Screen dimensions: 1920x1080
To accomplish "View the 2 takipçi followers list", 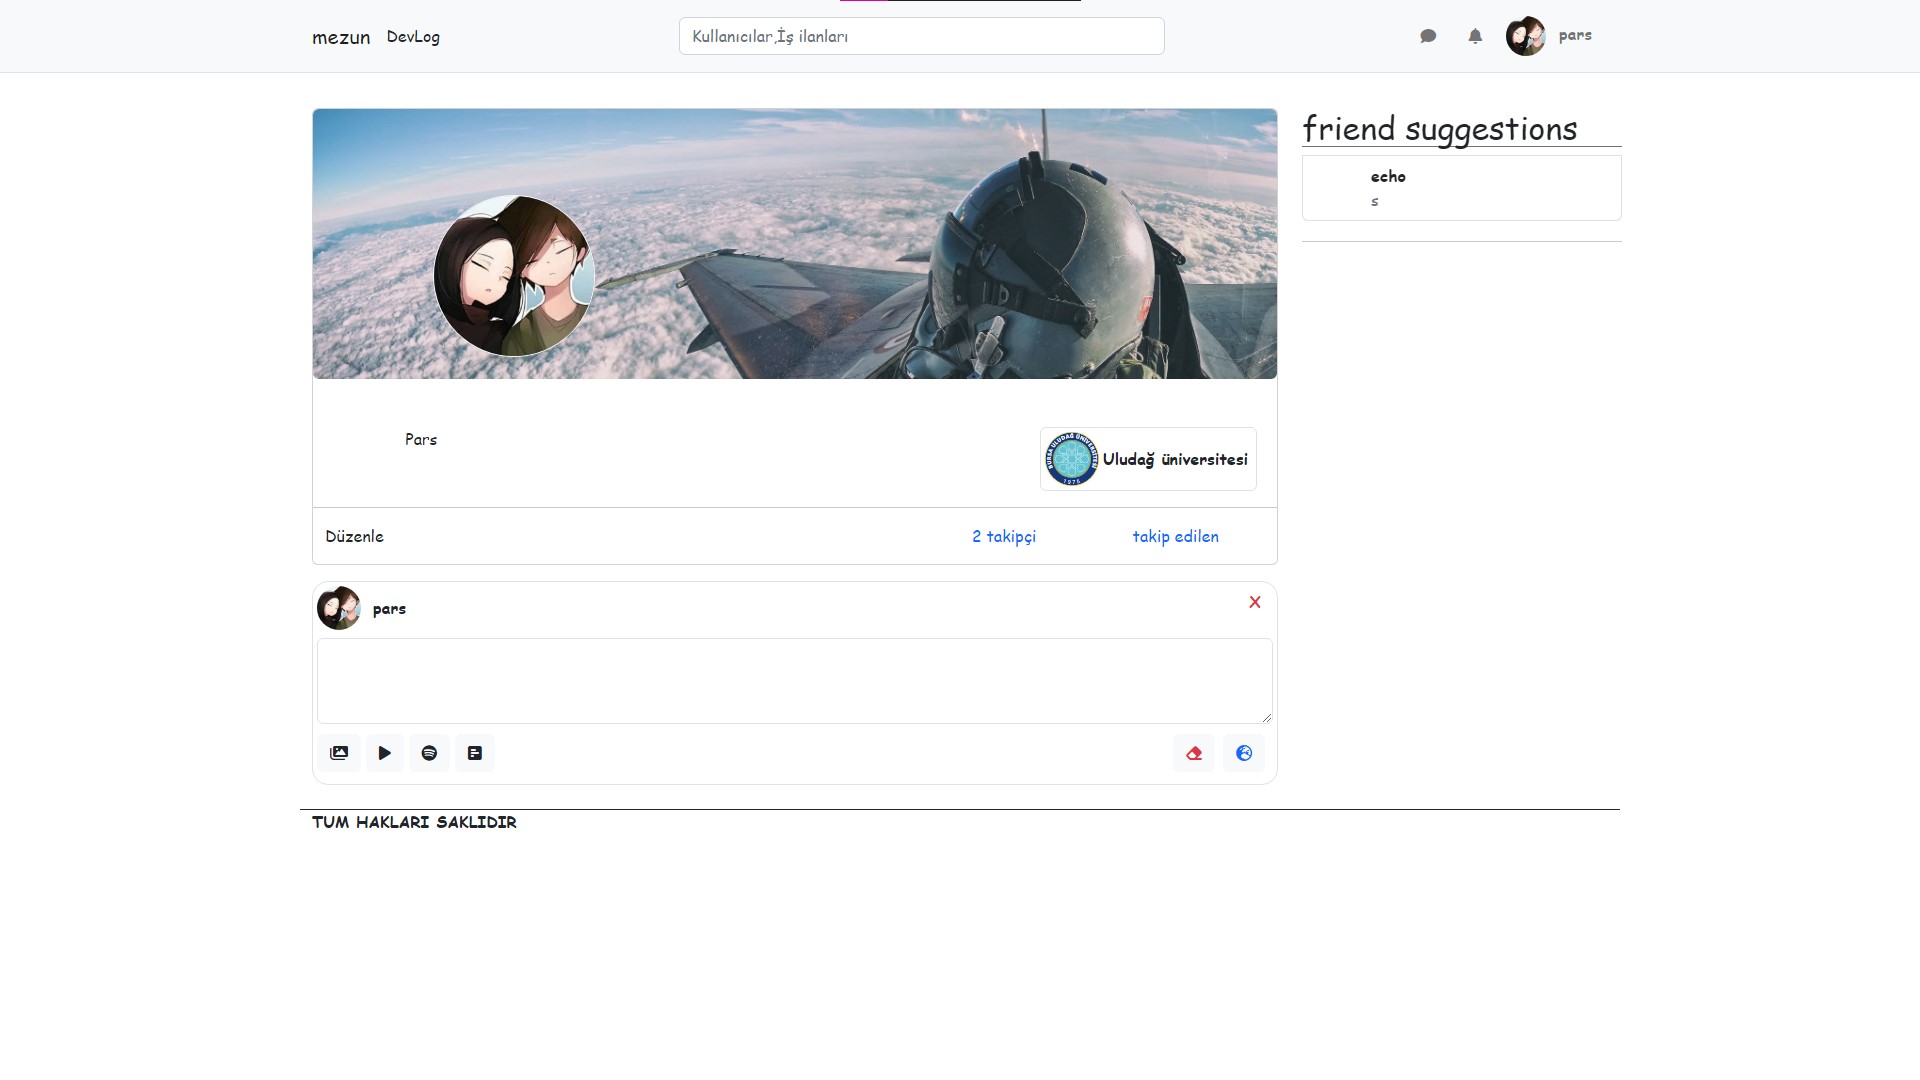I will (1004, 536).
